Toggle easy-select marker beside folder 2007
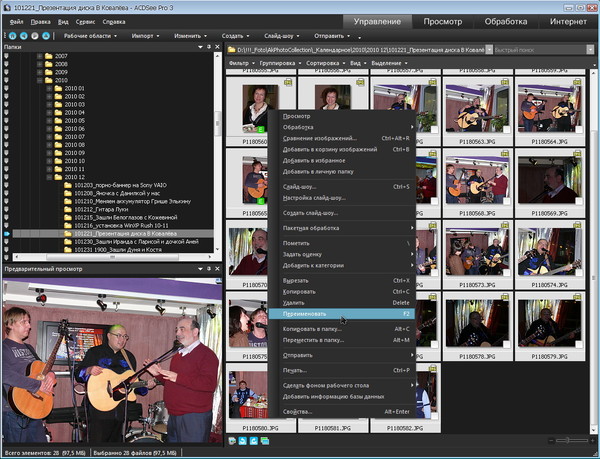The image size is (600, 459). click(6, 56)
